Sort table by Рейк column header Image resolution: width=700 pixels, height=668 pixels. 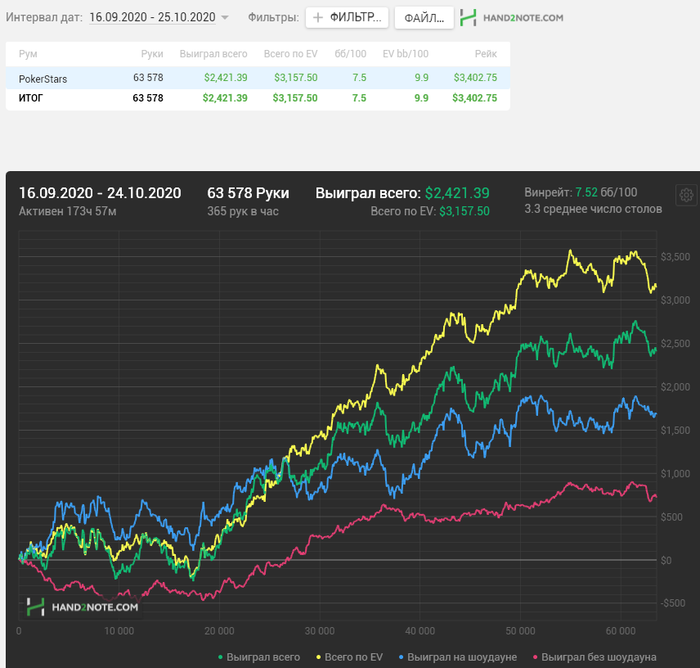(486, 54)
